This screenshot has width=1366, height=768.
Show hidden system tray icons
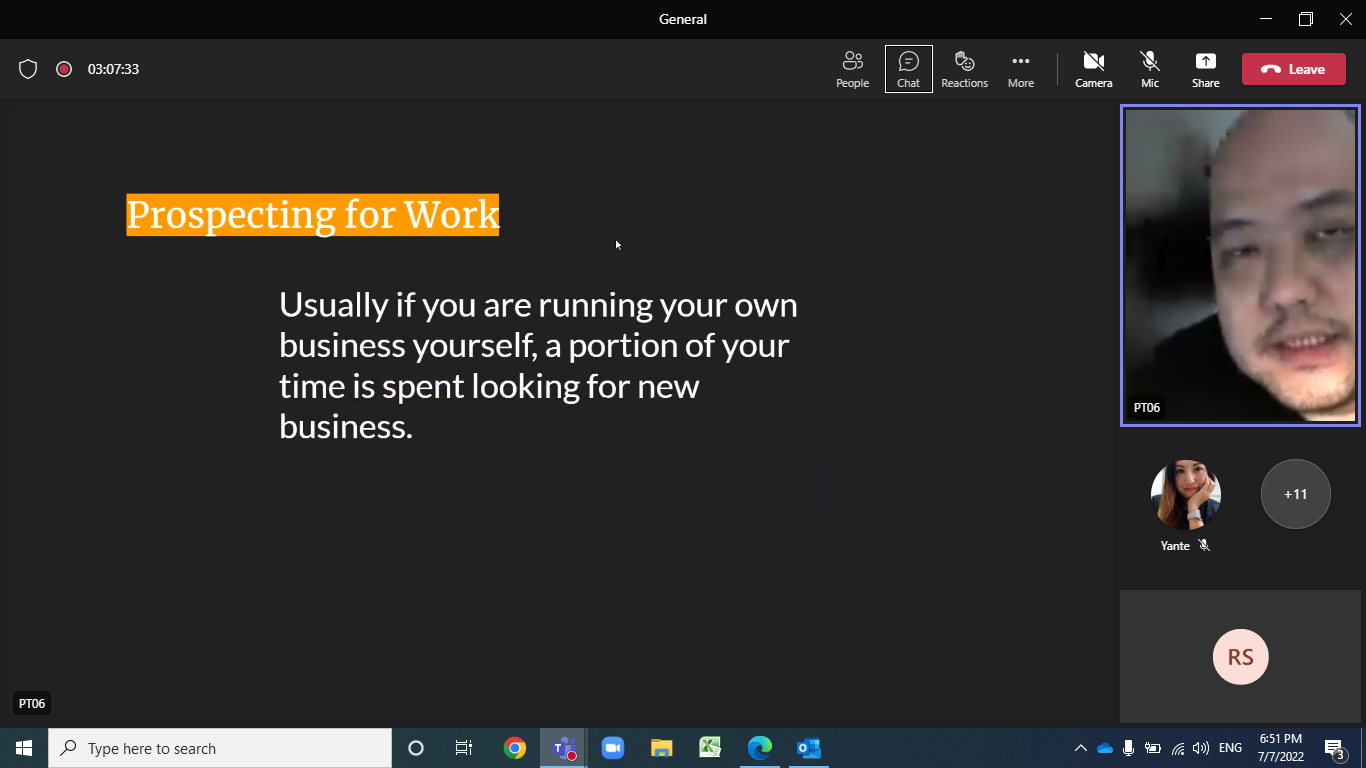[x=1080, y=748]
